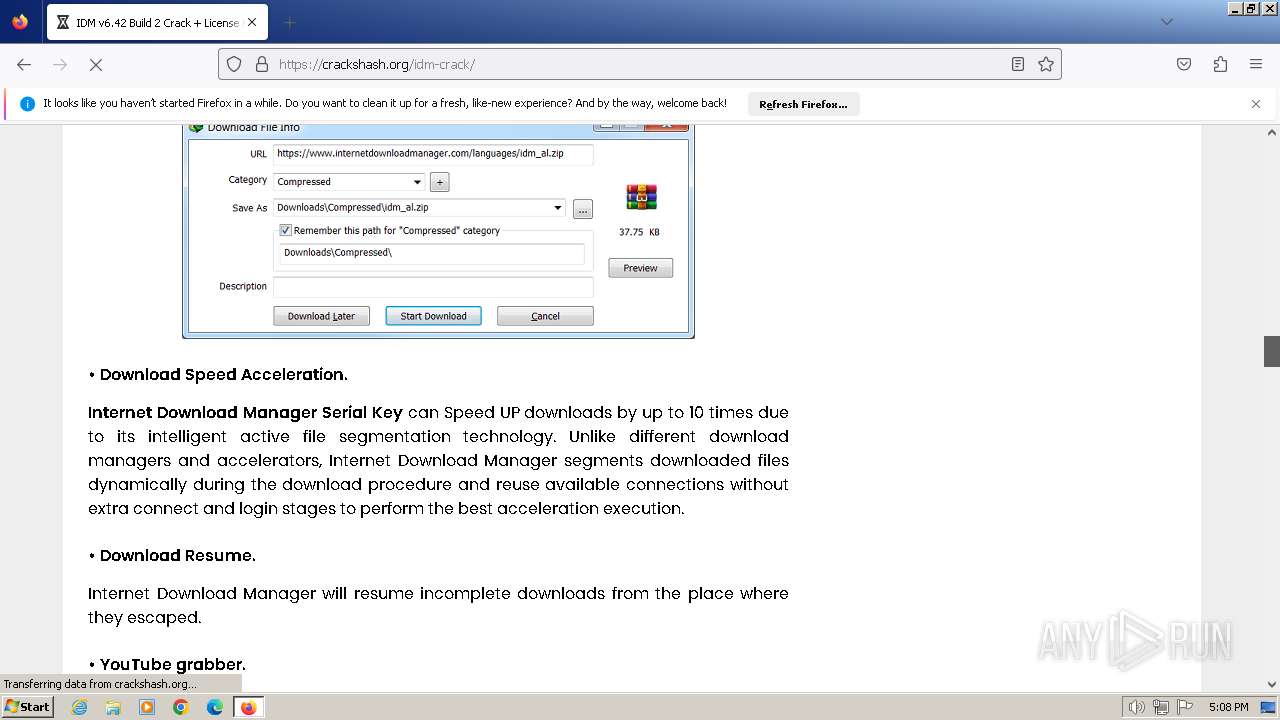Click the Preview button
1280x720 pixels.
[640, 268]
